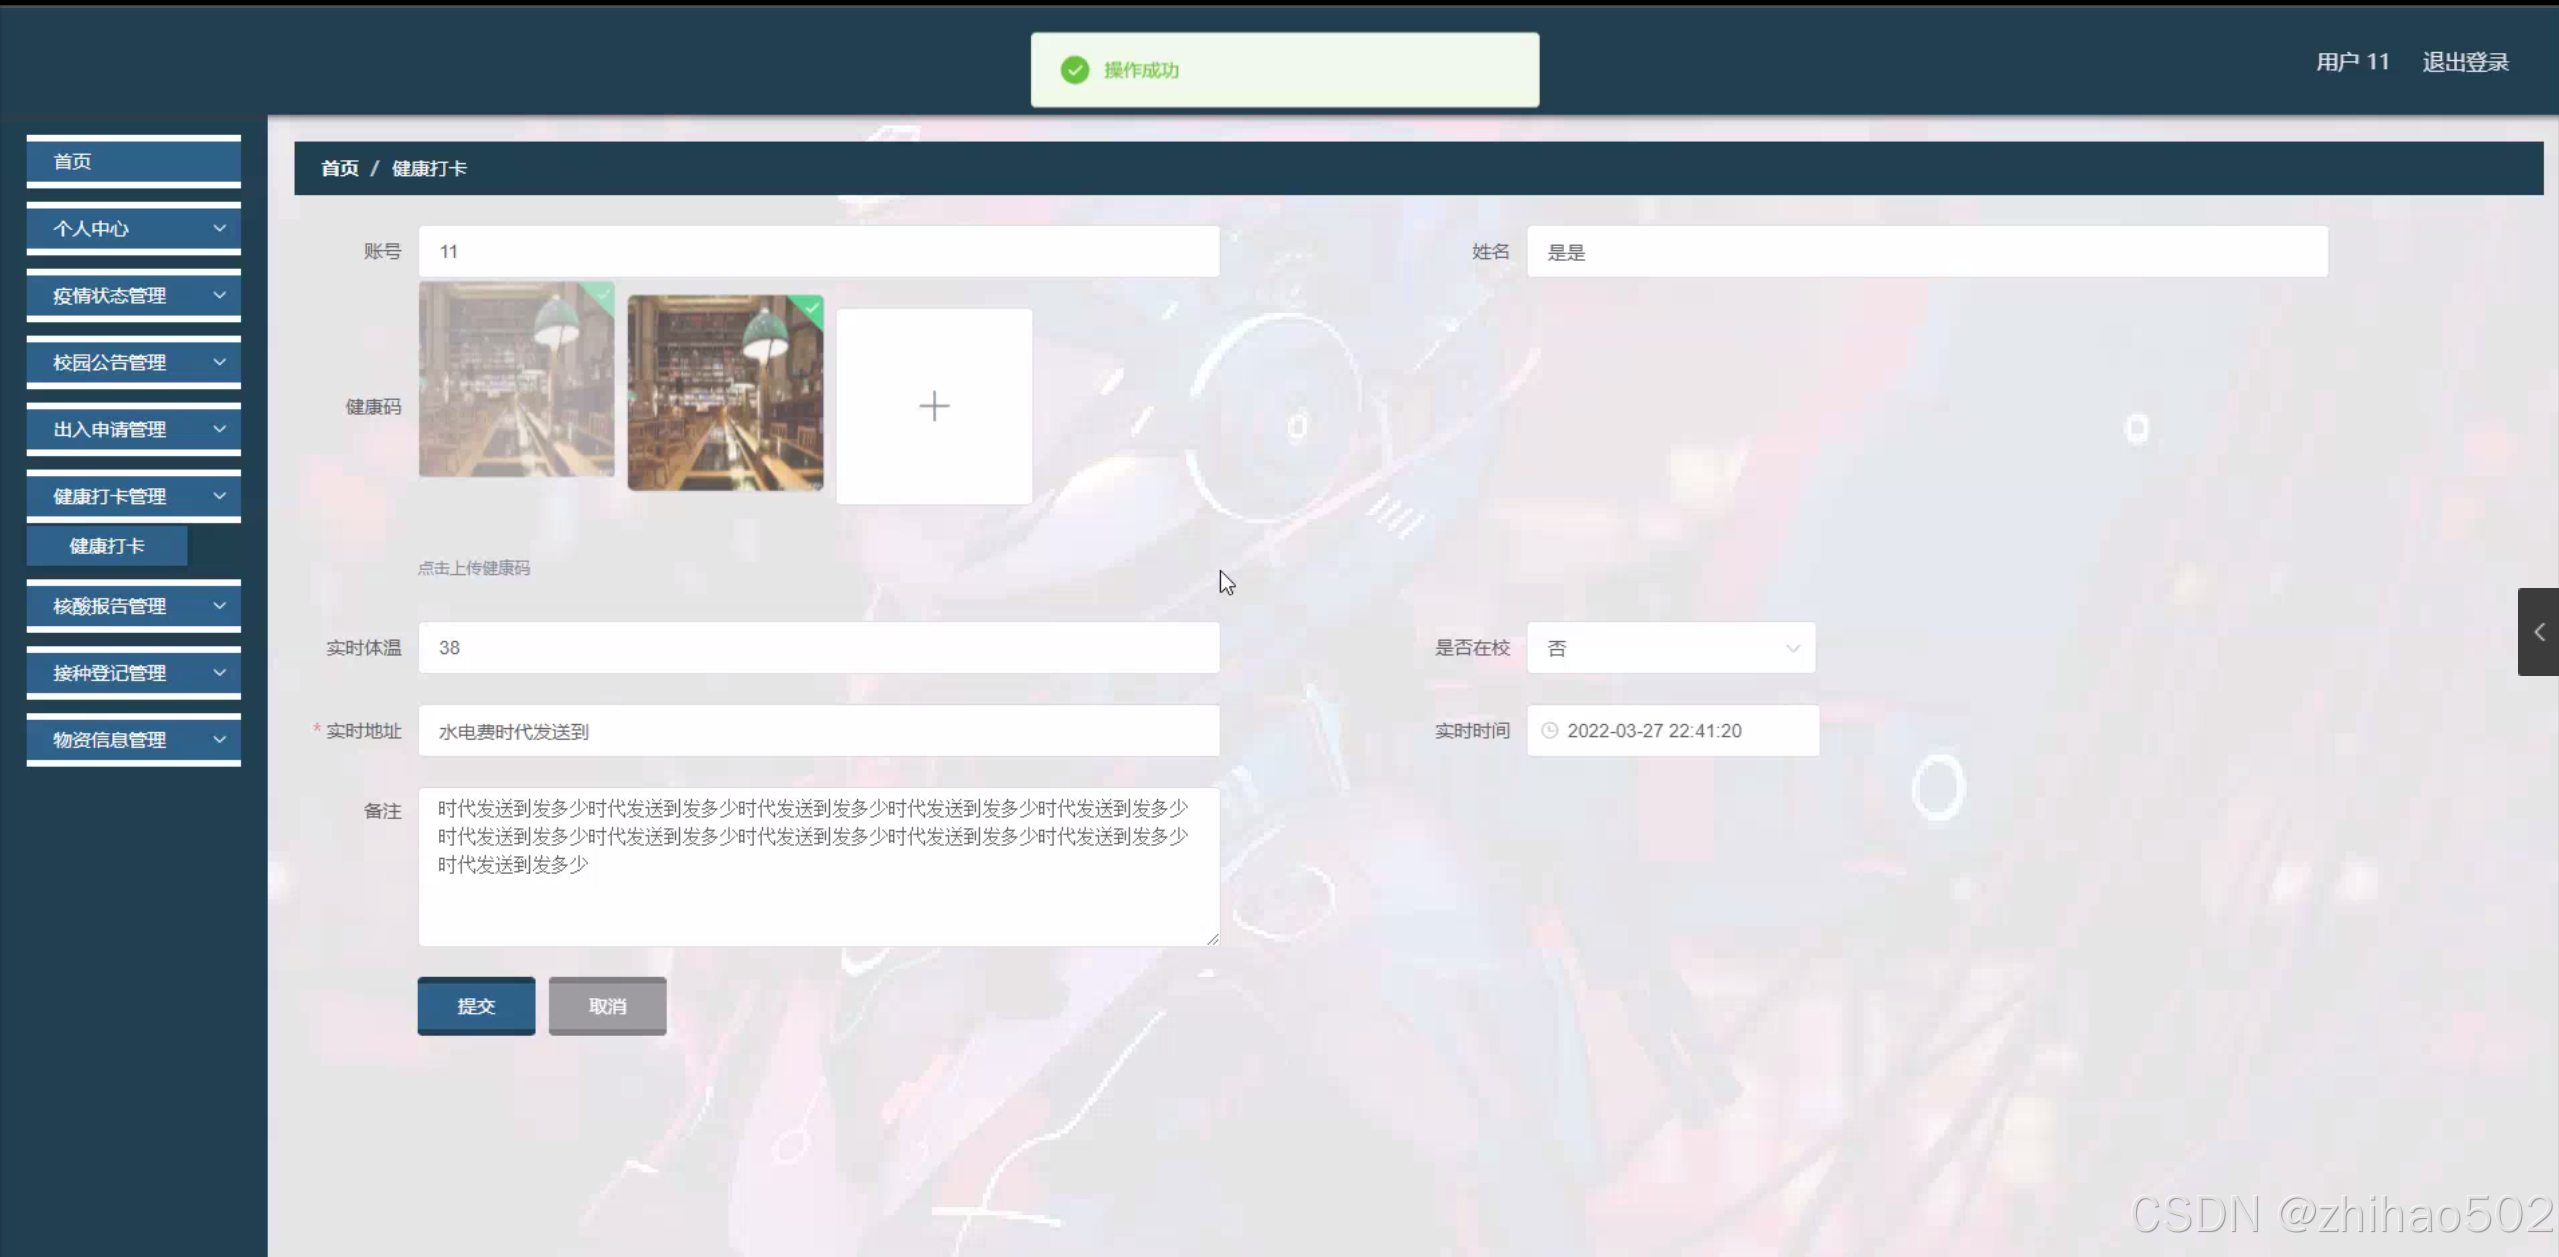Go to 首页 in sidebar
Screen dimensions: 2559x1257
(x=133, y=162)
